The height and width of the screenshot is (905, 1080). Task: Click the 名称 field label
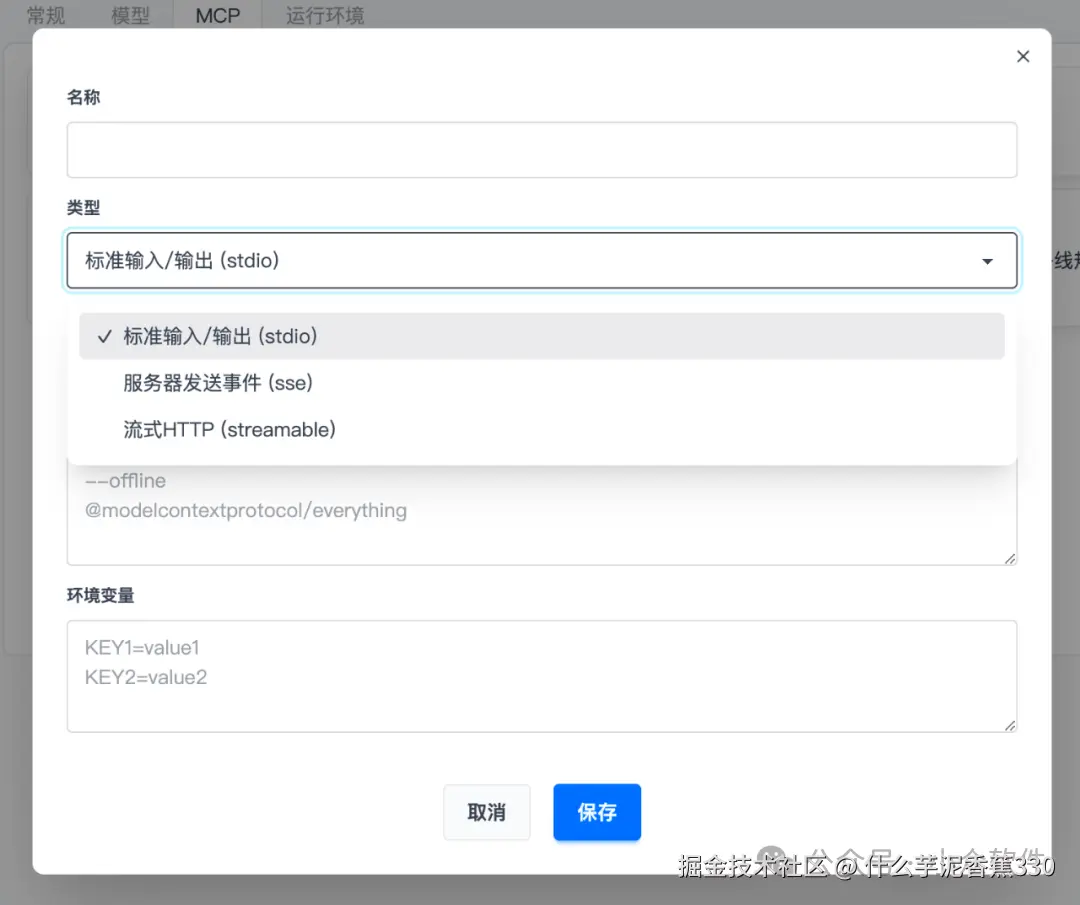click(x=83, y=96)
